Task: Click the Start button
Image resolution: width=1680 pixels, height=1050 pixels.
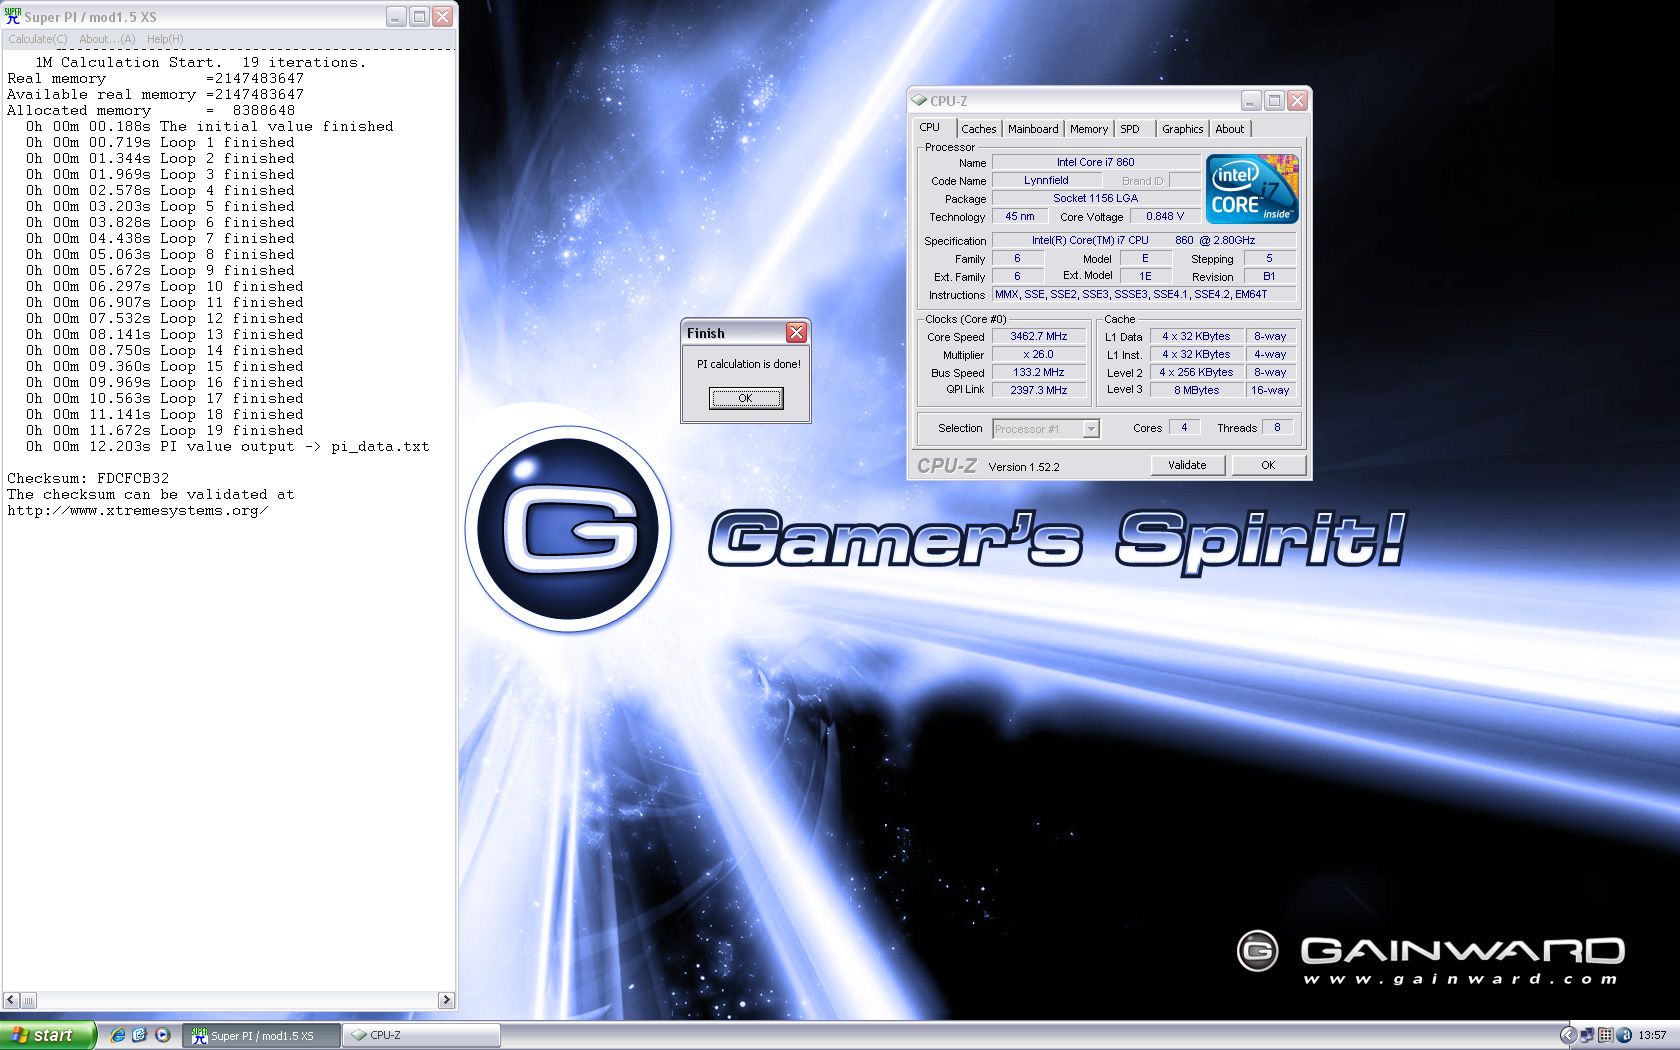Action: 48,1035
